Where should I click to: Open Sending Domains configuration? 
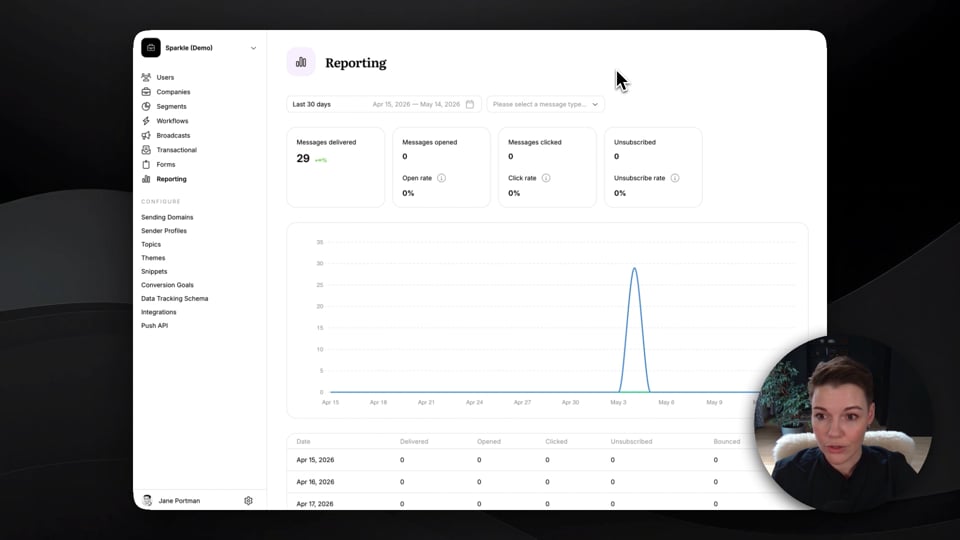pos(167,217)
